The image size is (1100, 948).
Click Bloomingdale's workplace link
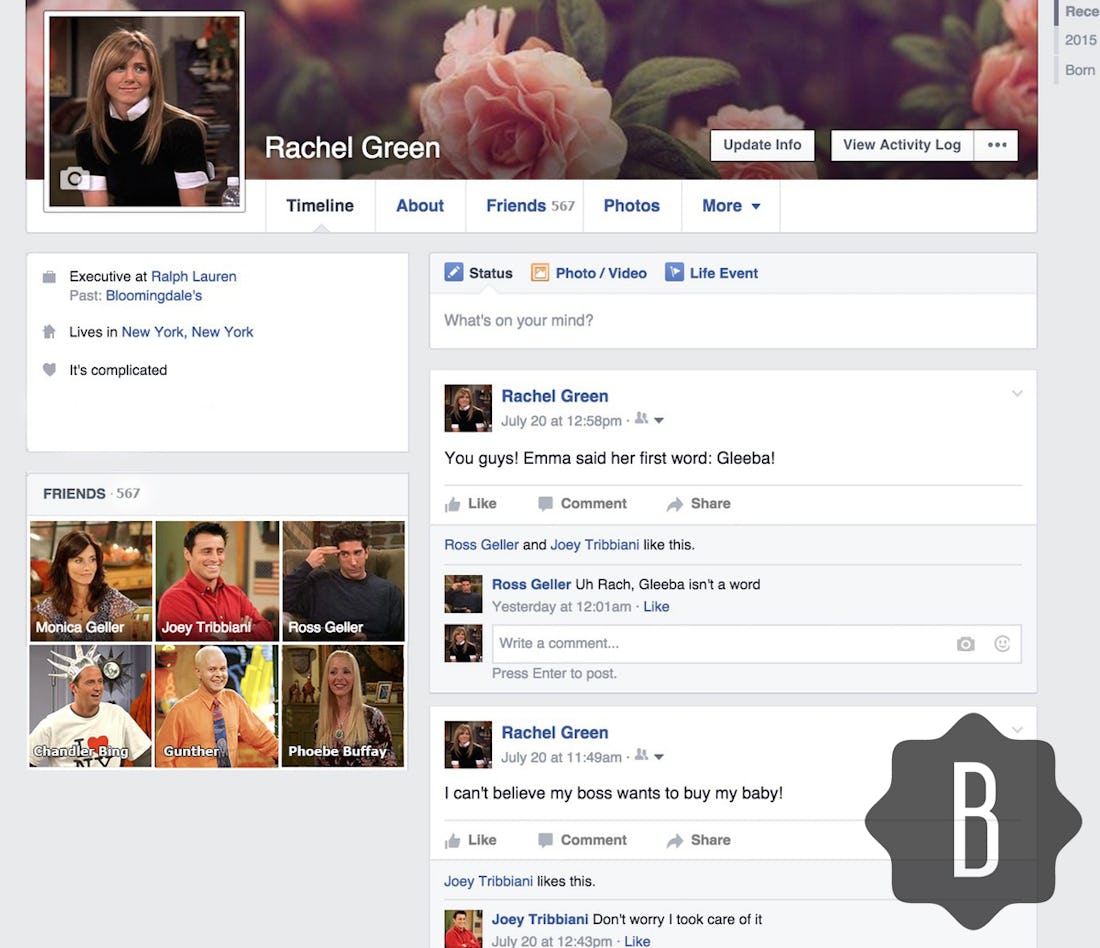click(x=154, y=295)
